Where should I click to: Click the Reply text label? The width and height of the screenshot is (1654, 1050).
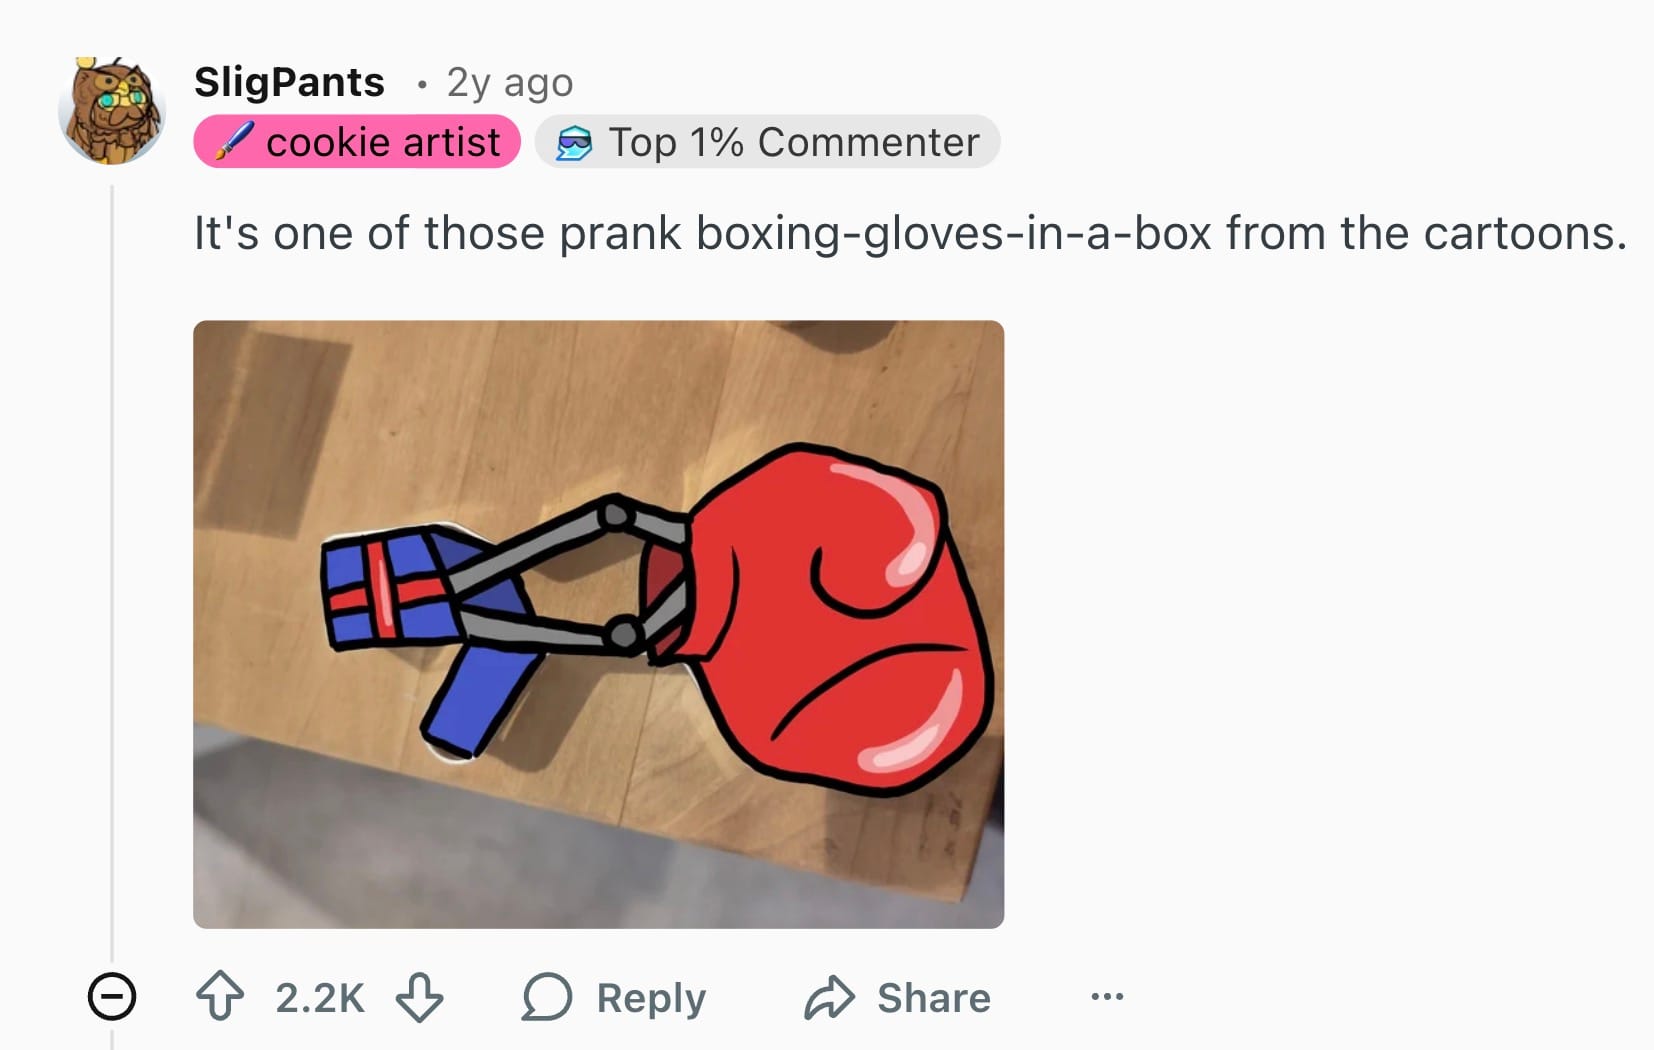pos(651,998)
